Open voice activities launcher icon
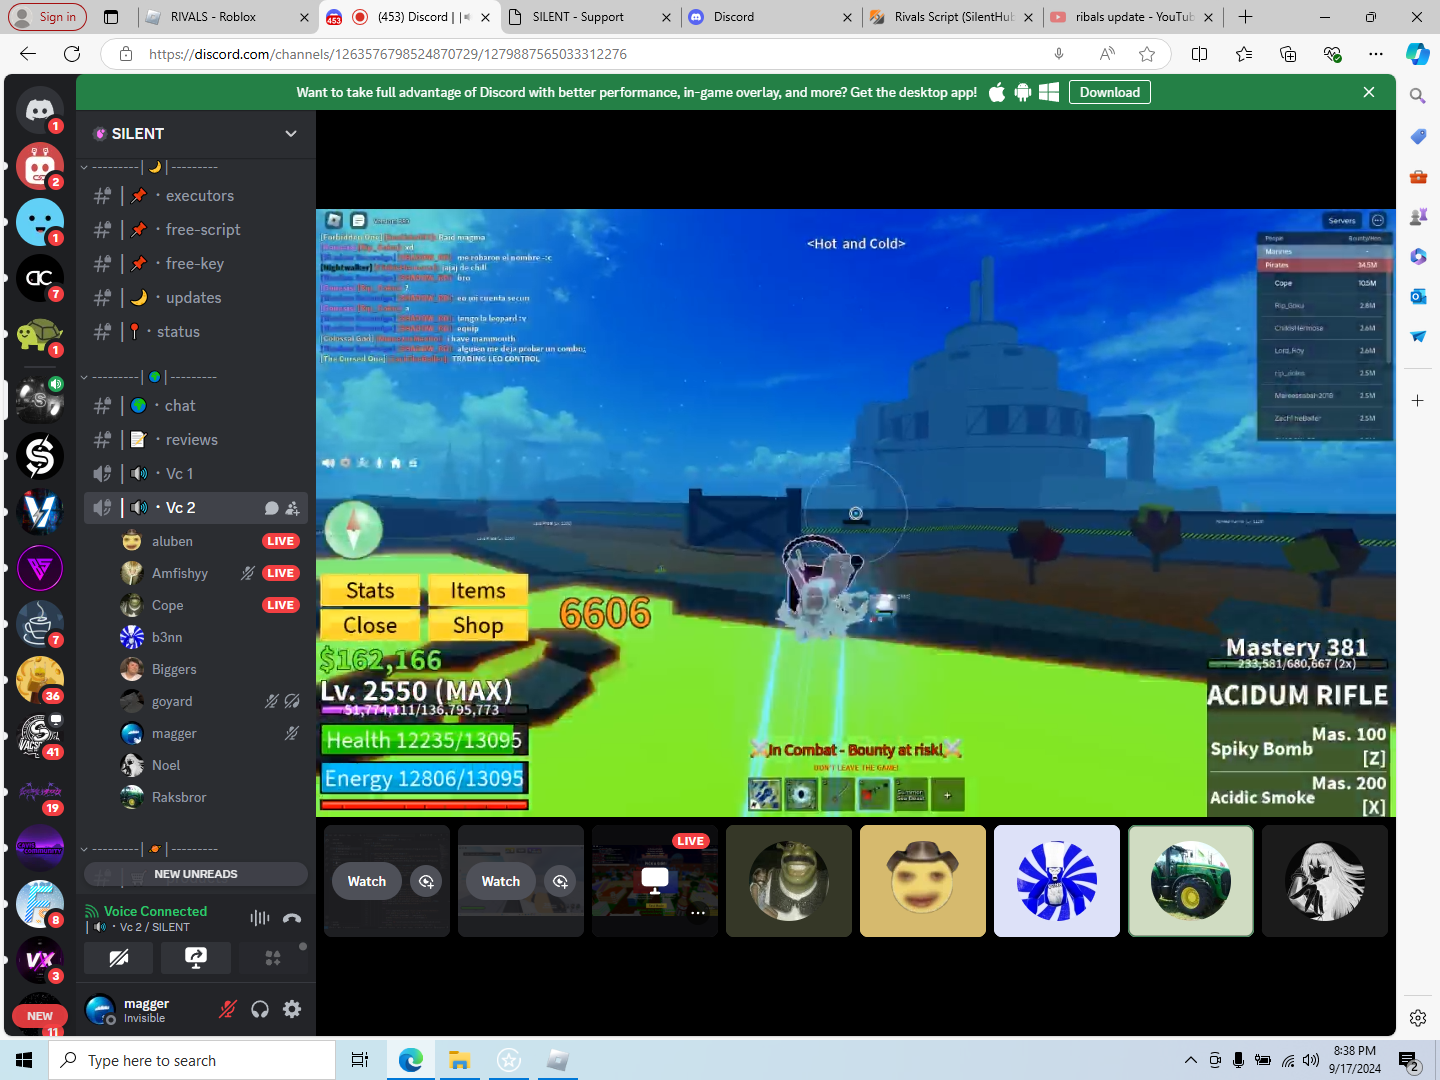The image size is (1440, 1080). pos(273,958)
